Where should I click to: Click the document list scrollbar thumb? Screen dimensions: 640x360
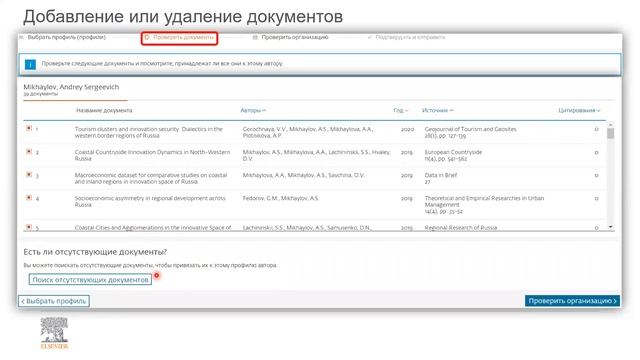click(x=611, y=133)
